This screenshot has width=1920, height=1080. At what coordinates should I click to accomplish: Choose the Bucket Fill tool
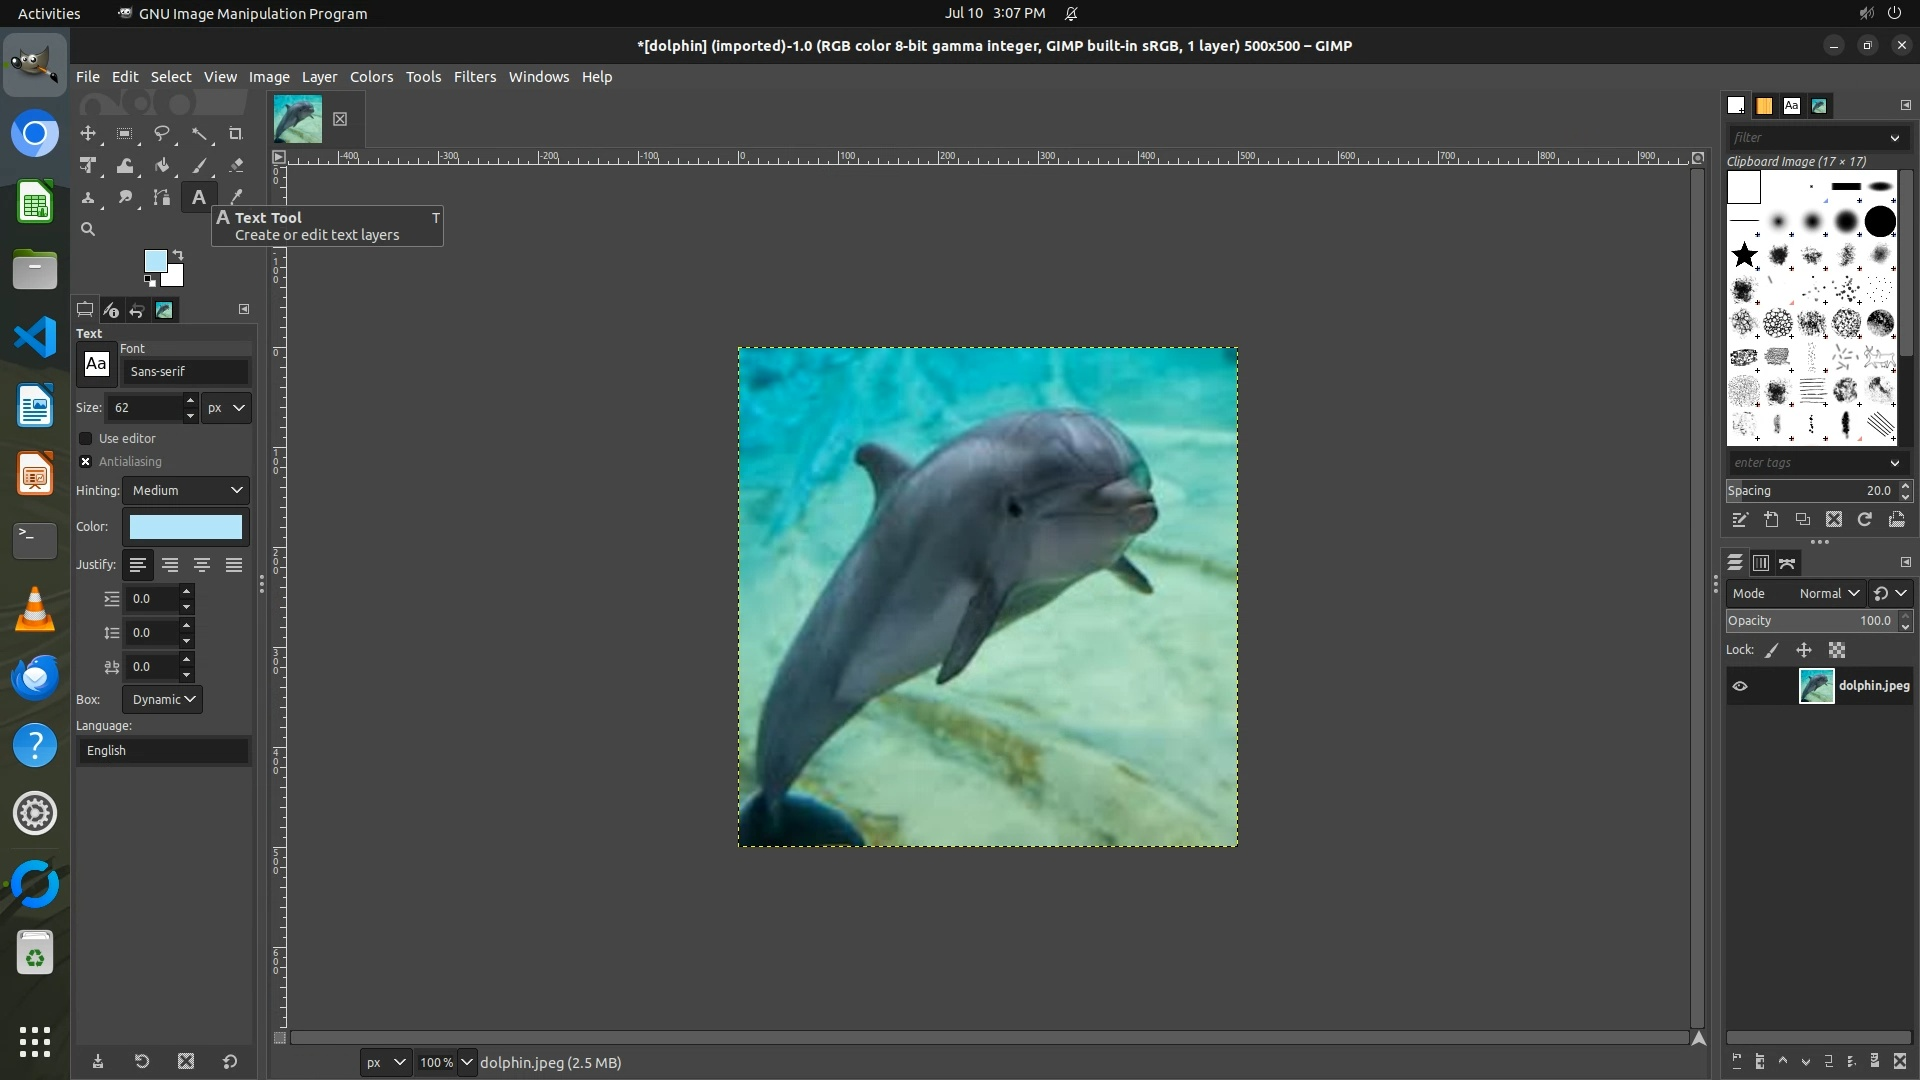[162, 166]
